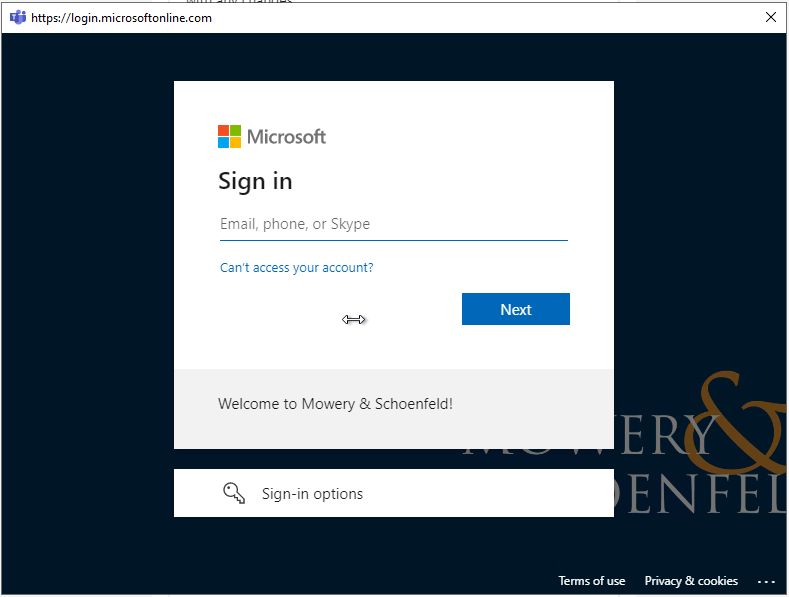Click the Welcome to Mowery & Schoenfeld message

click(335, 404)
